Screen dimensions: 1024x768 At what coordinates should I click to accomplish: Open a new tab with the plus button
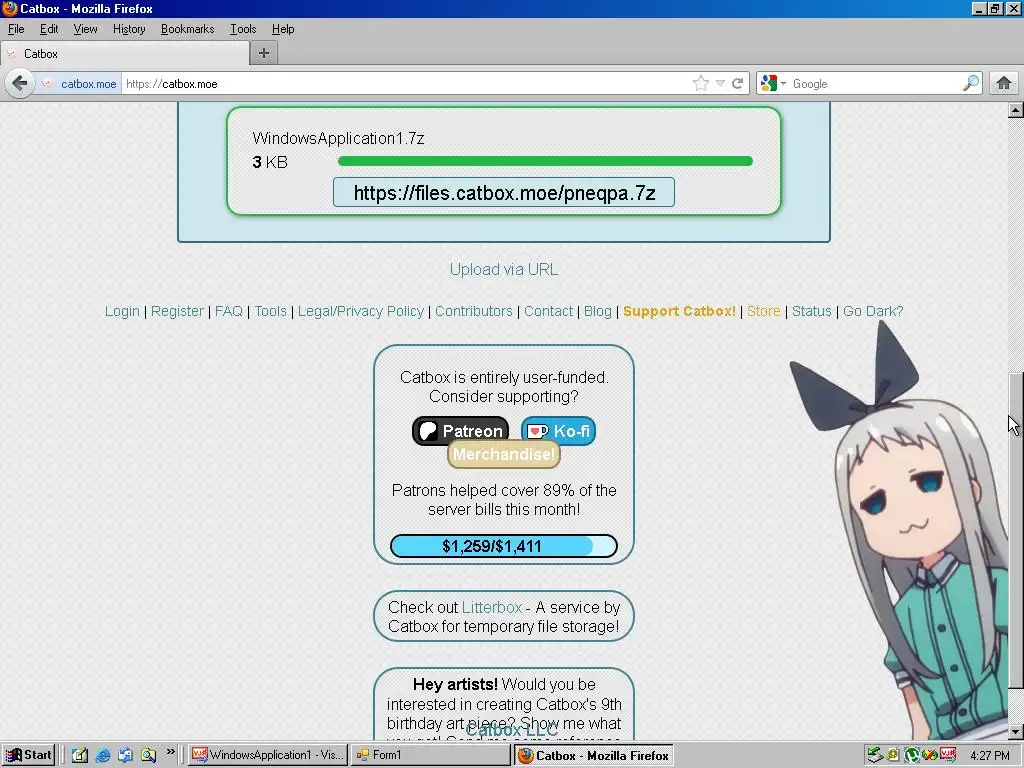[x=264, y=53]
